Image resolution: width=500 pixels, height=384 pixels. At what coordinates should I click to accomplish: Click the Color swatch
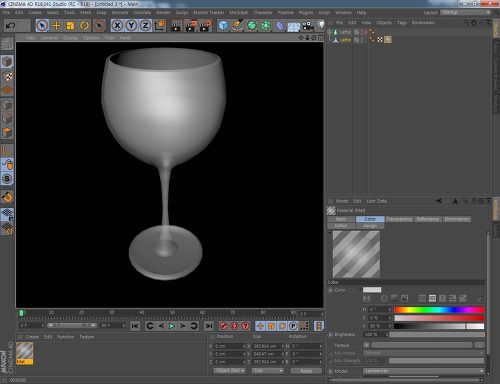click(x=372, y=290)
